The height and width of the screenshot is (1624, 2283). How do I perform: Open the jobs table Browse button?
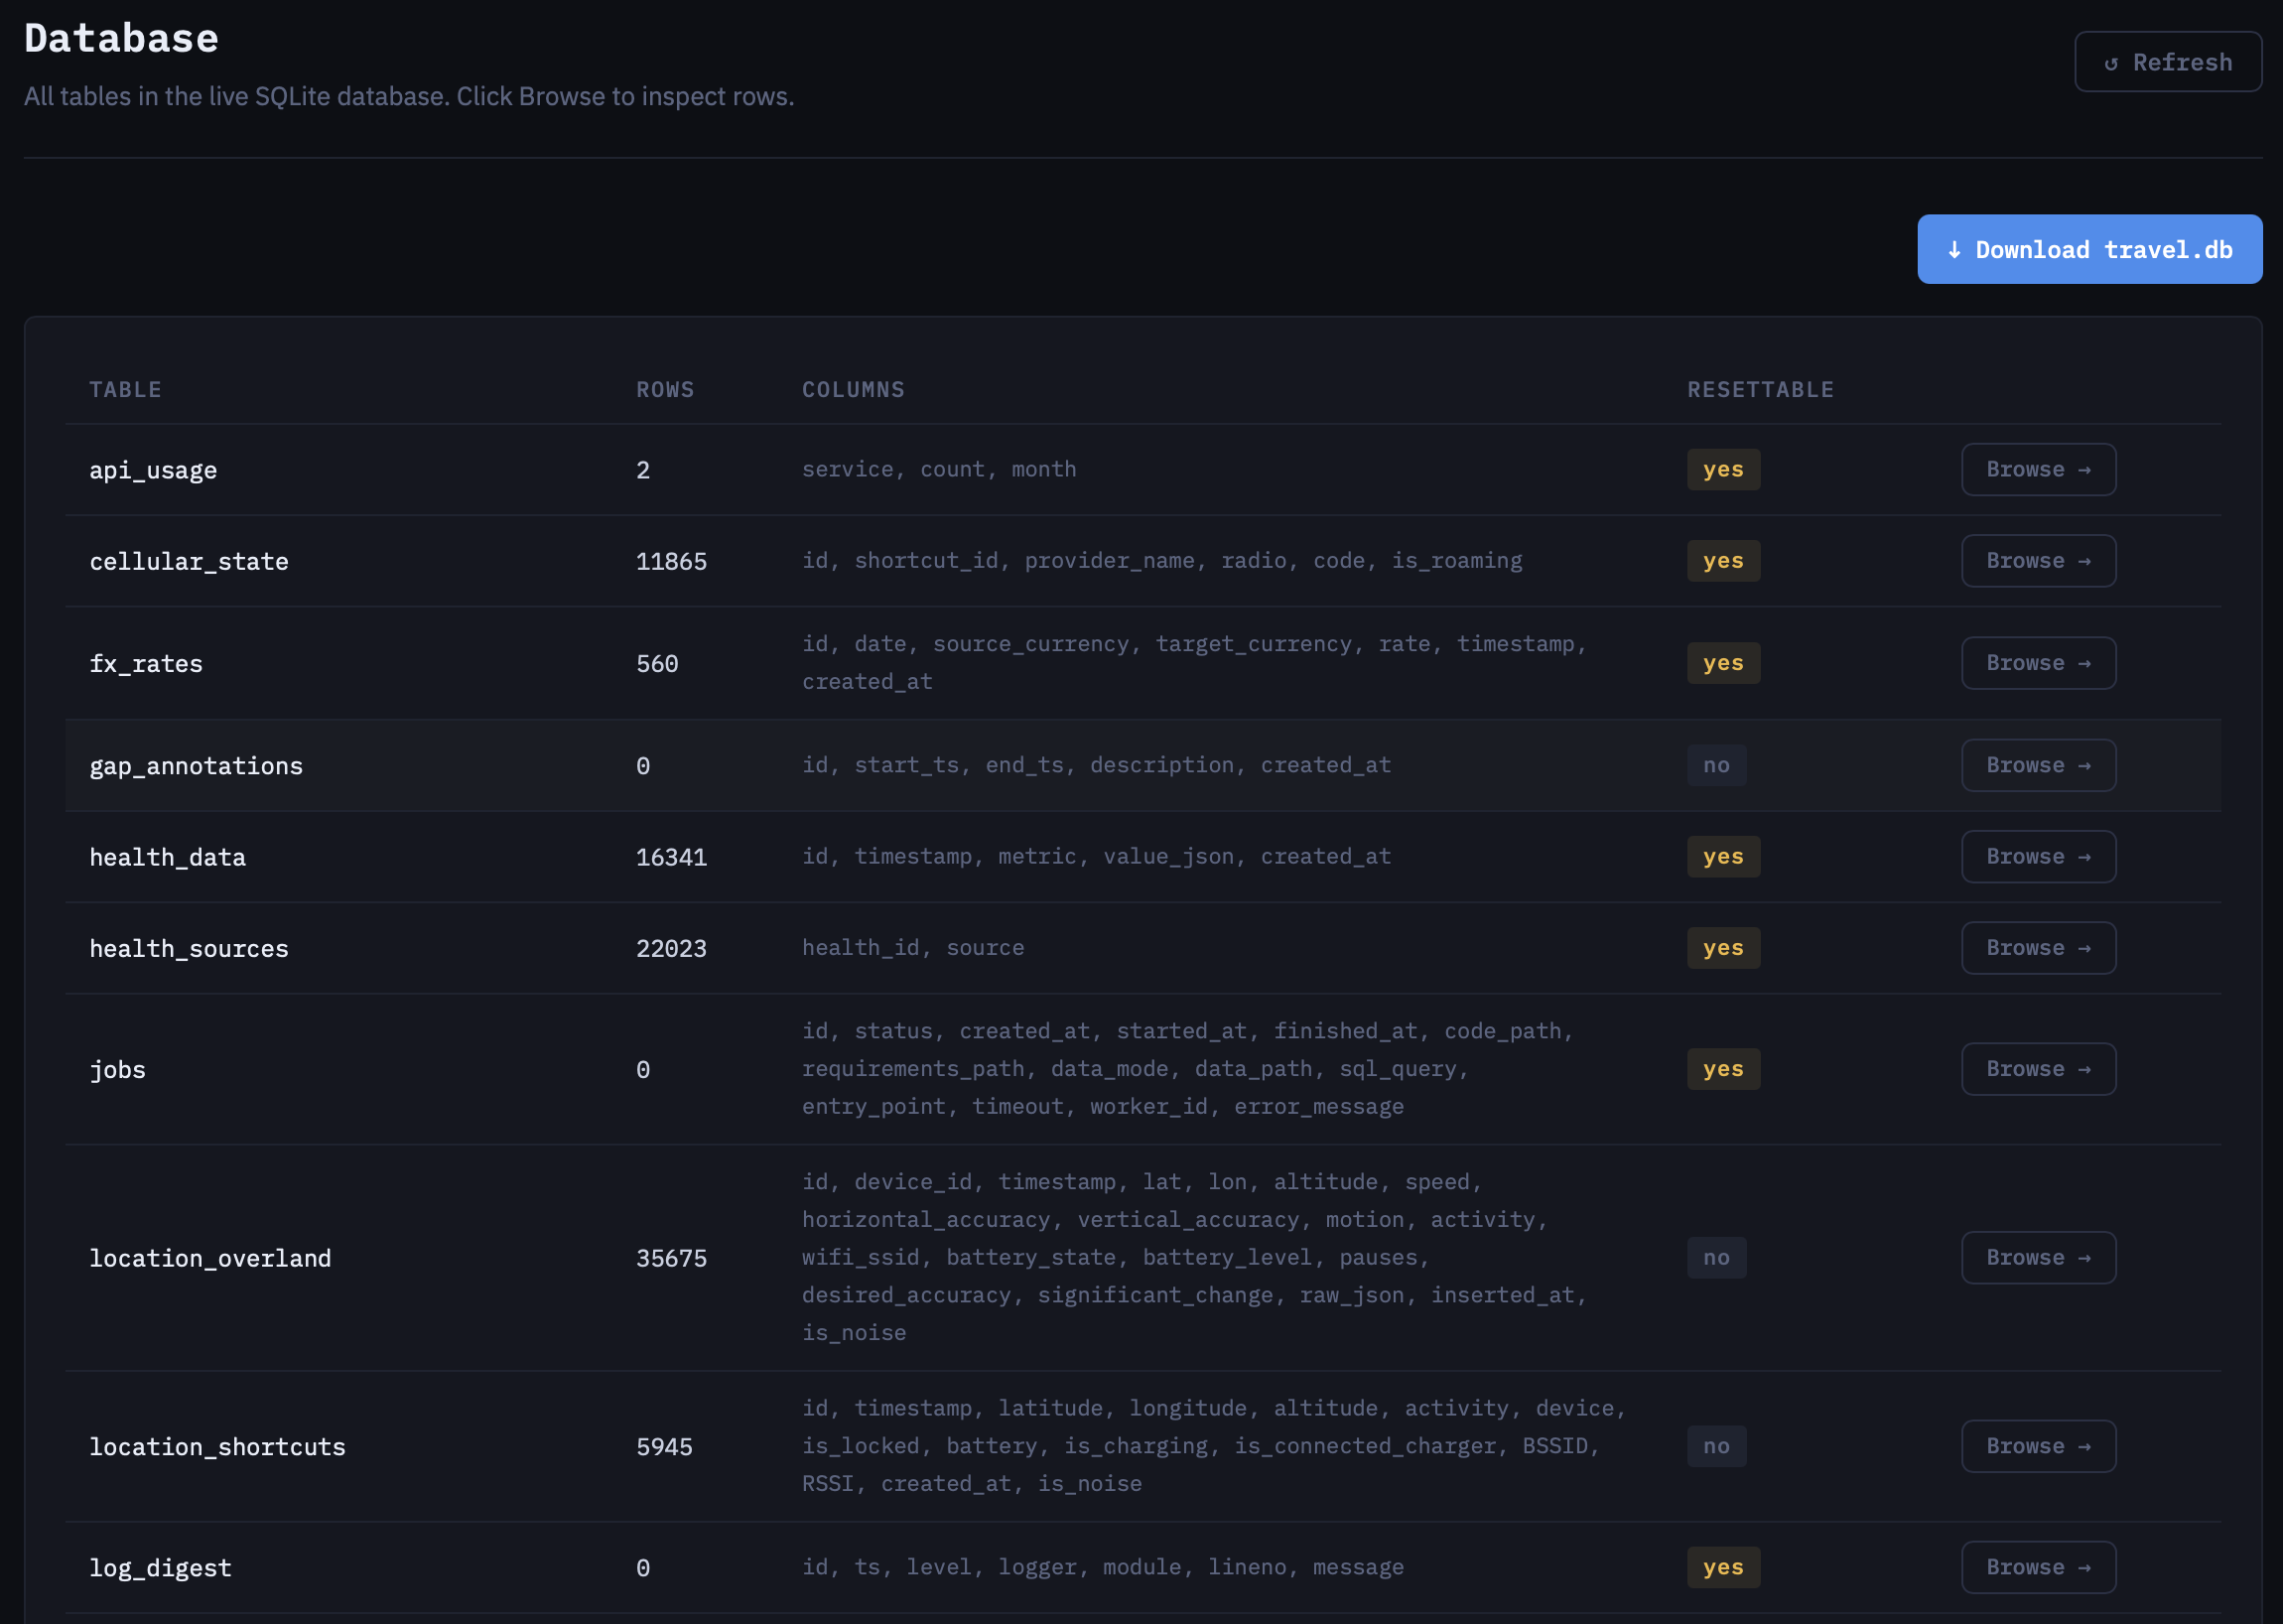(2037, 1069)
